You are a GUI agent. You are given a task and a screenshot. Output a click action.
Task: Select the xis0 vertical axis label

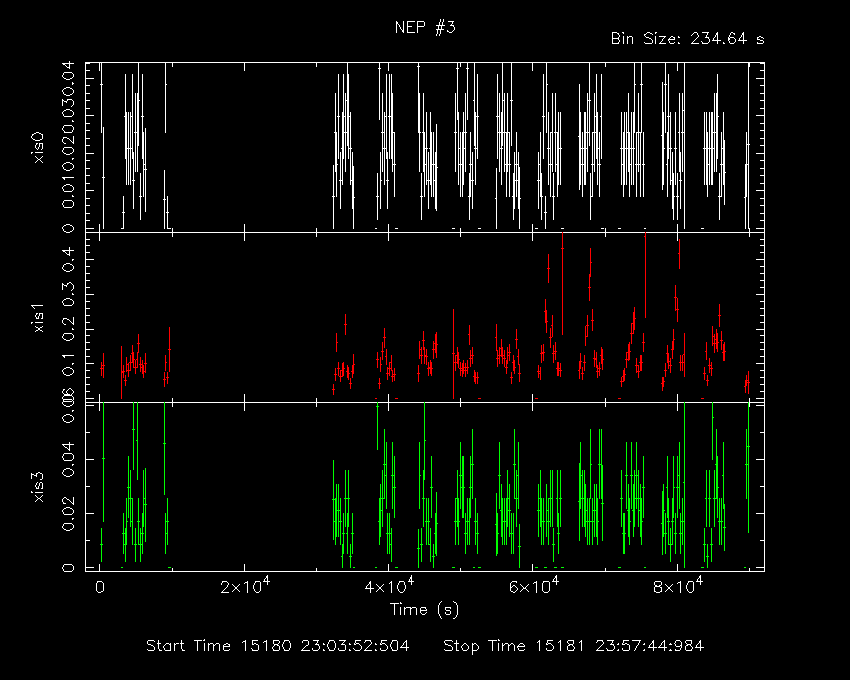[x=38, y=147]
